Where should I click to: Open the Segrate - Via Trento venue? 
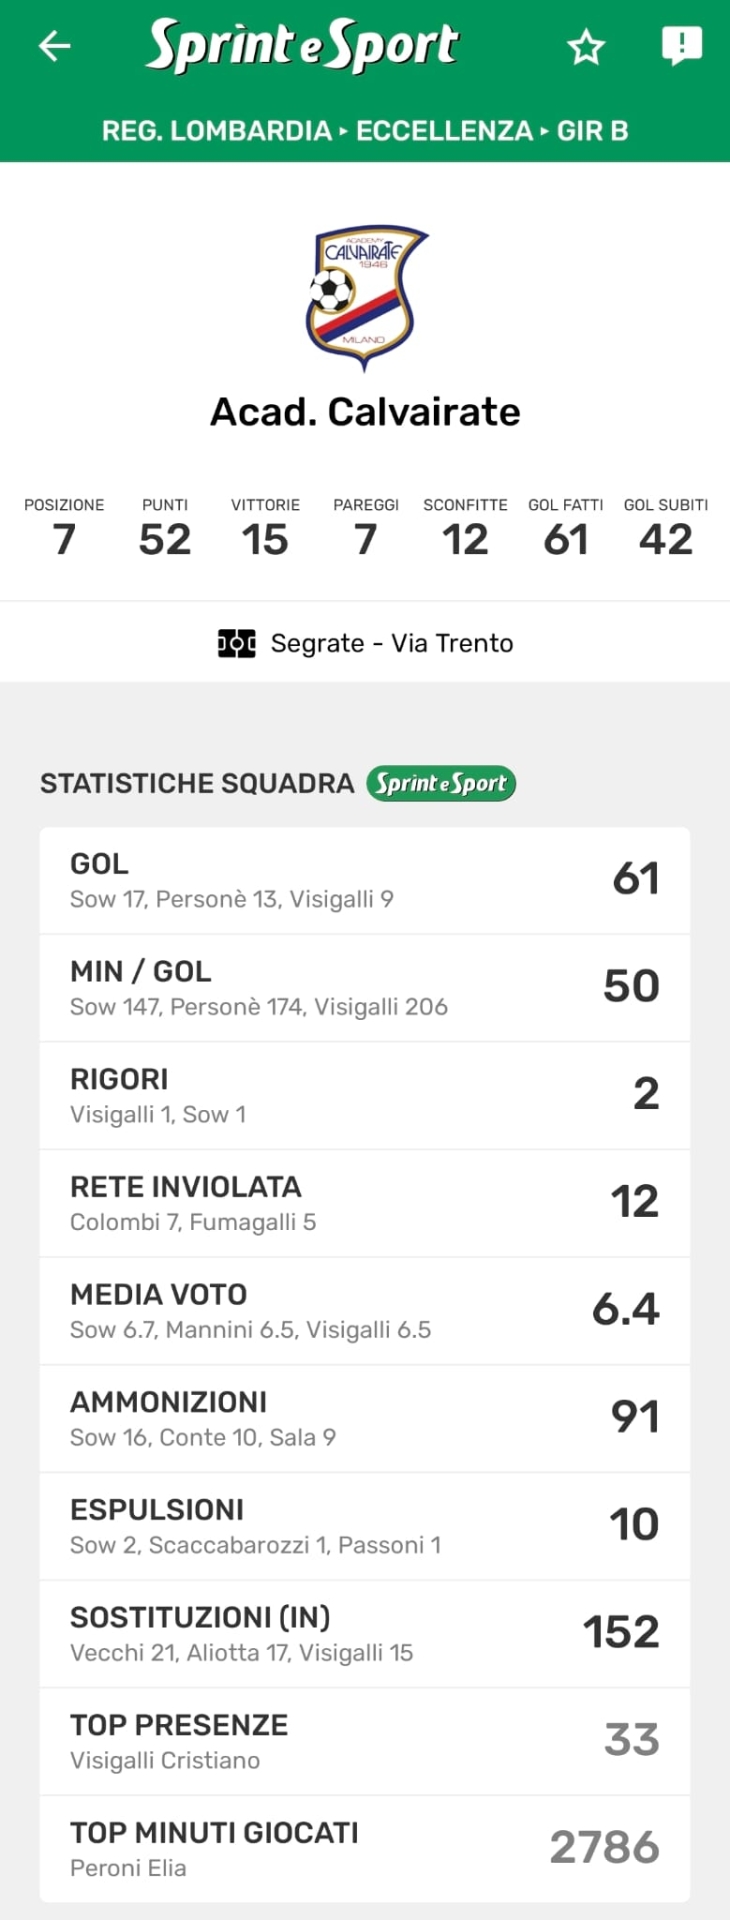pos(391,643)
